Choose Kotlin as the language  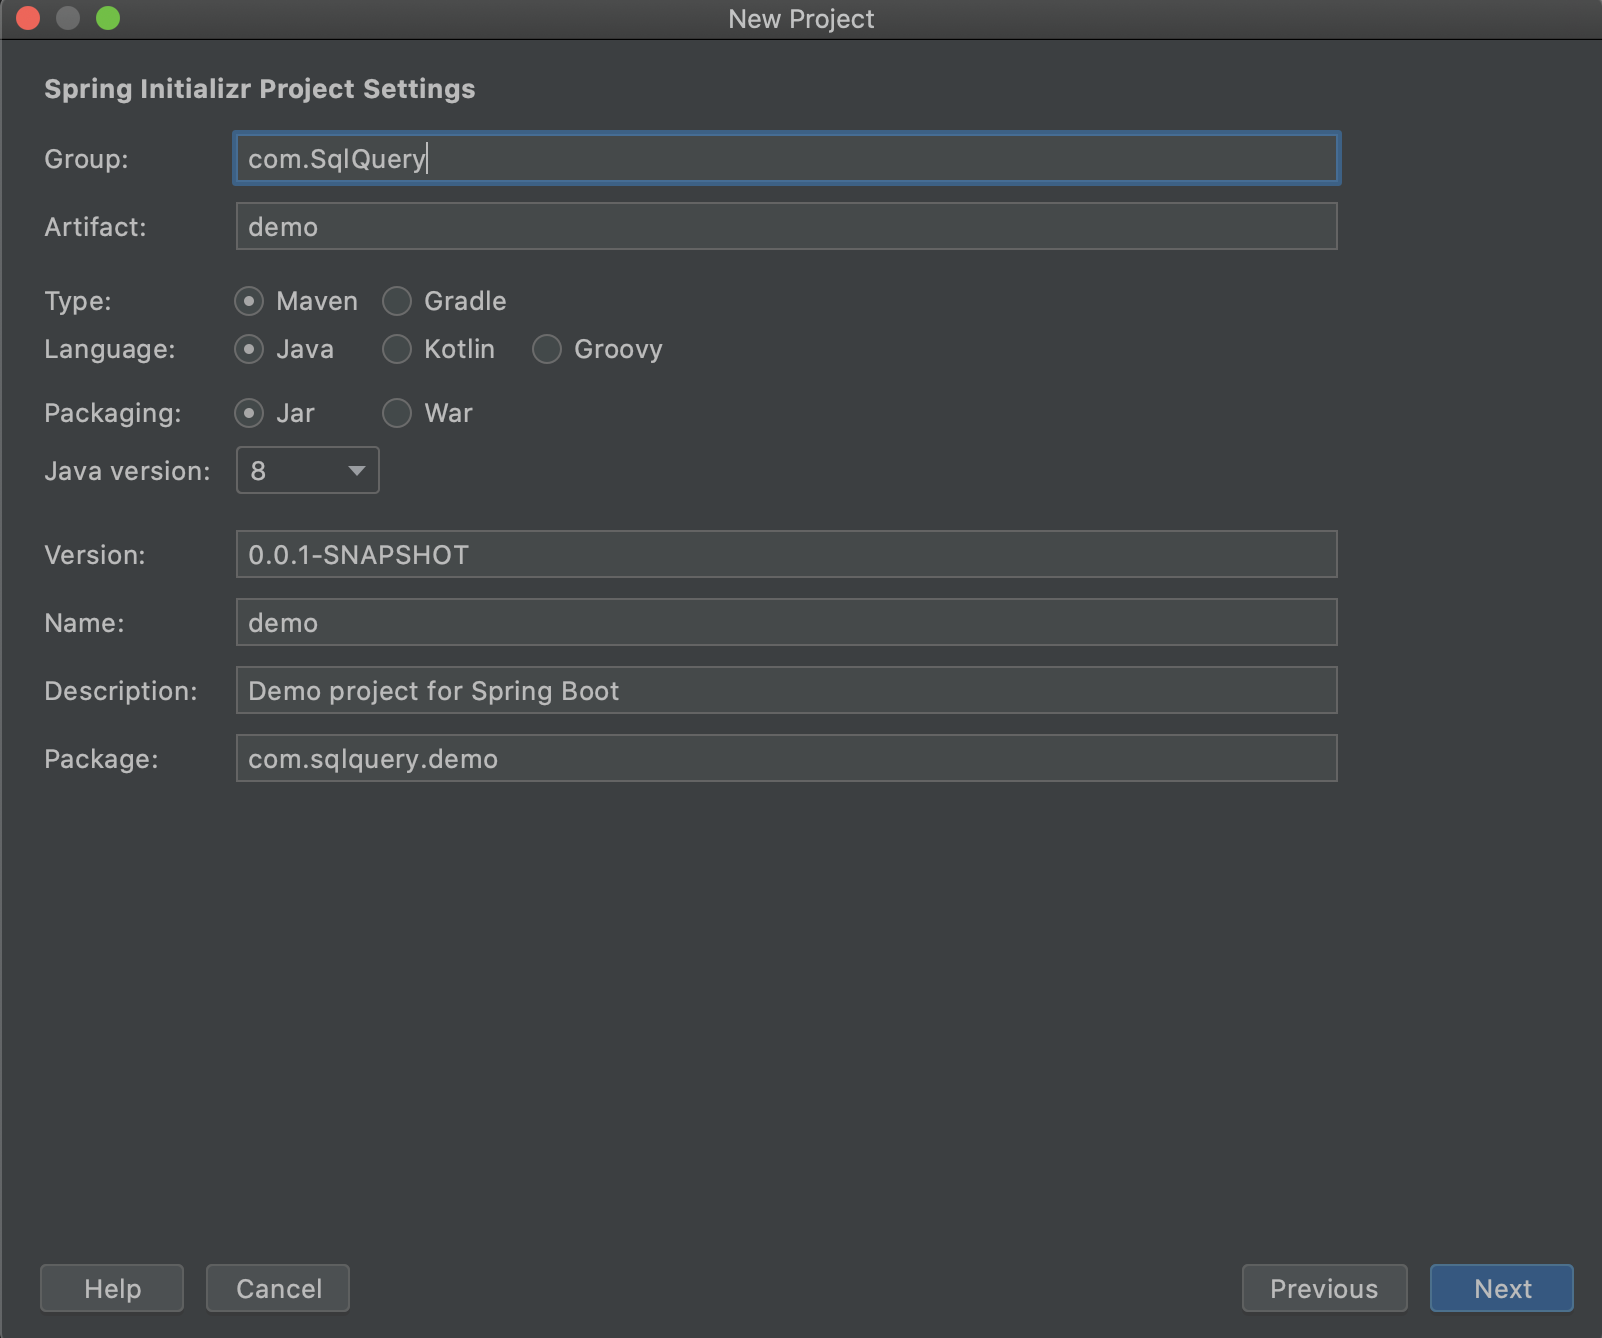click(x=397, y=349)
